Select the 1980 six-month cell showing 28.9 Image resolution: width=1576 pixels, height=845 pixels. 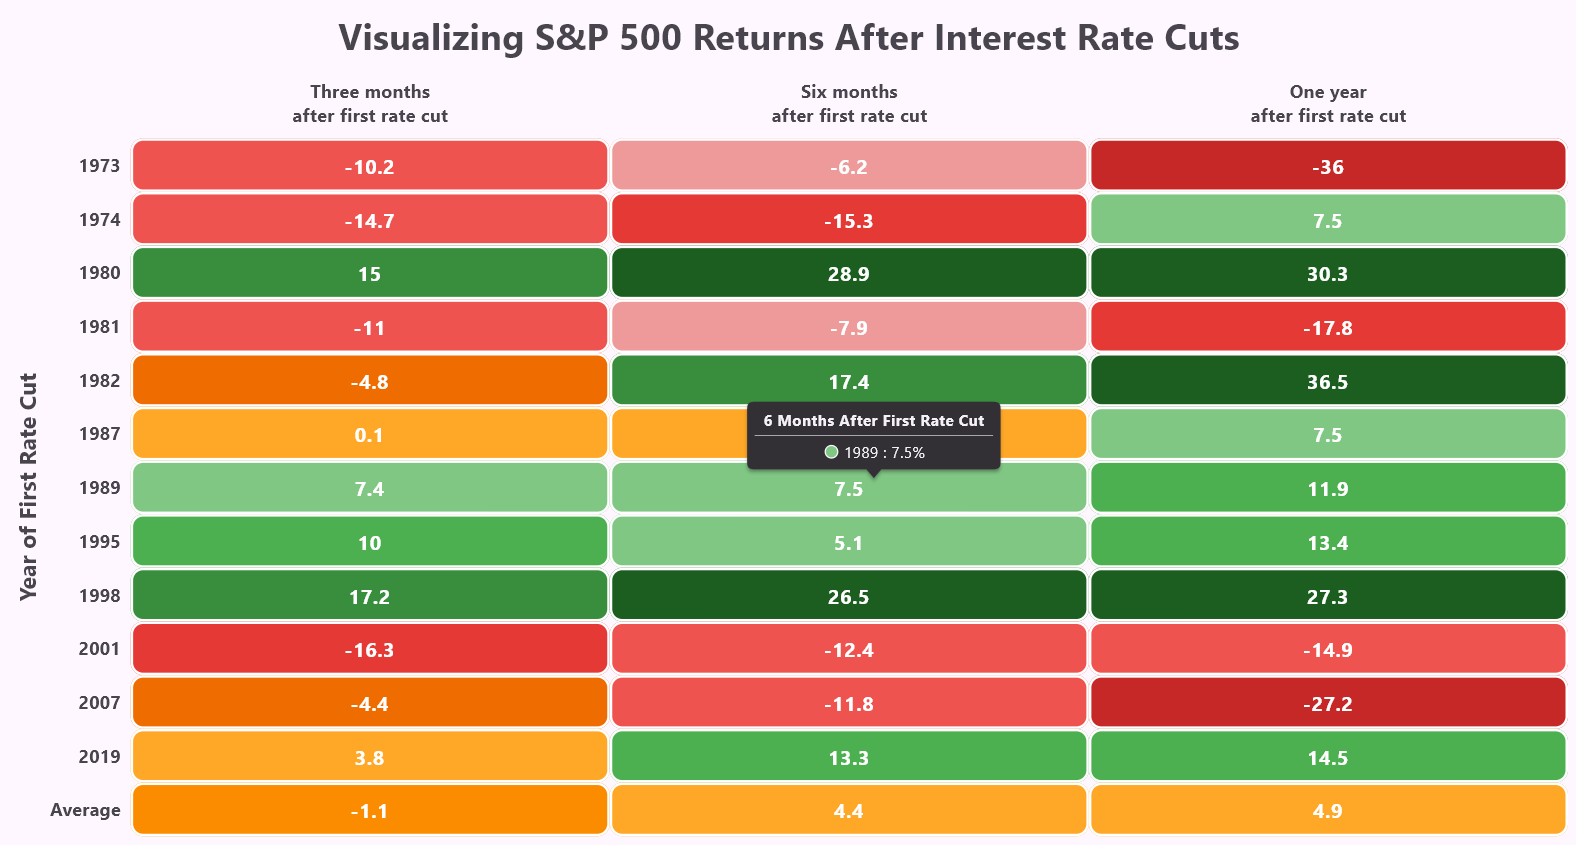(848, 273)
